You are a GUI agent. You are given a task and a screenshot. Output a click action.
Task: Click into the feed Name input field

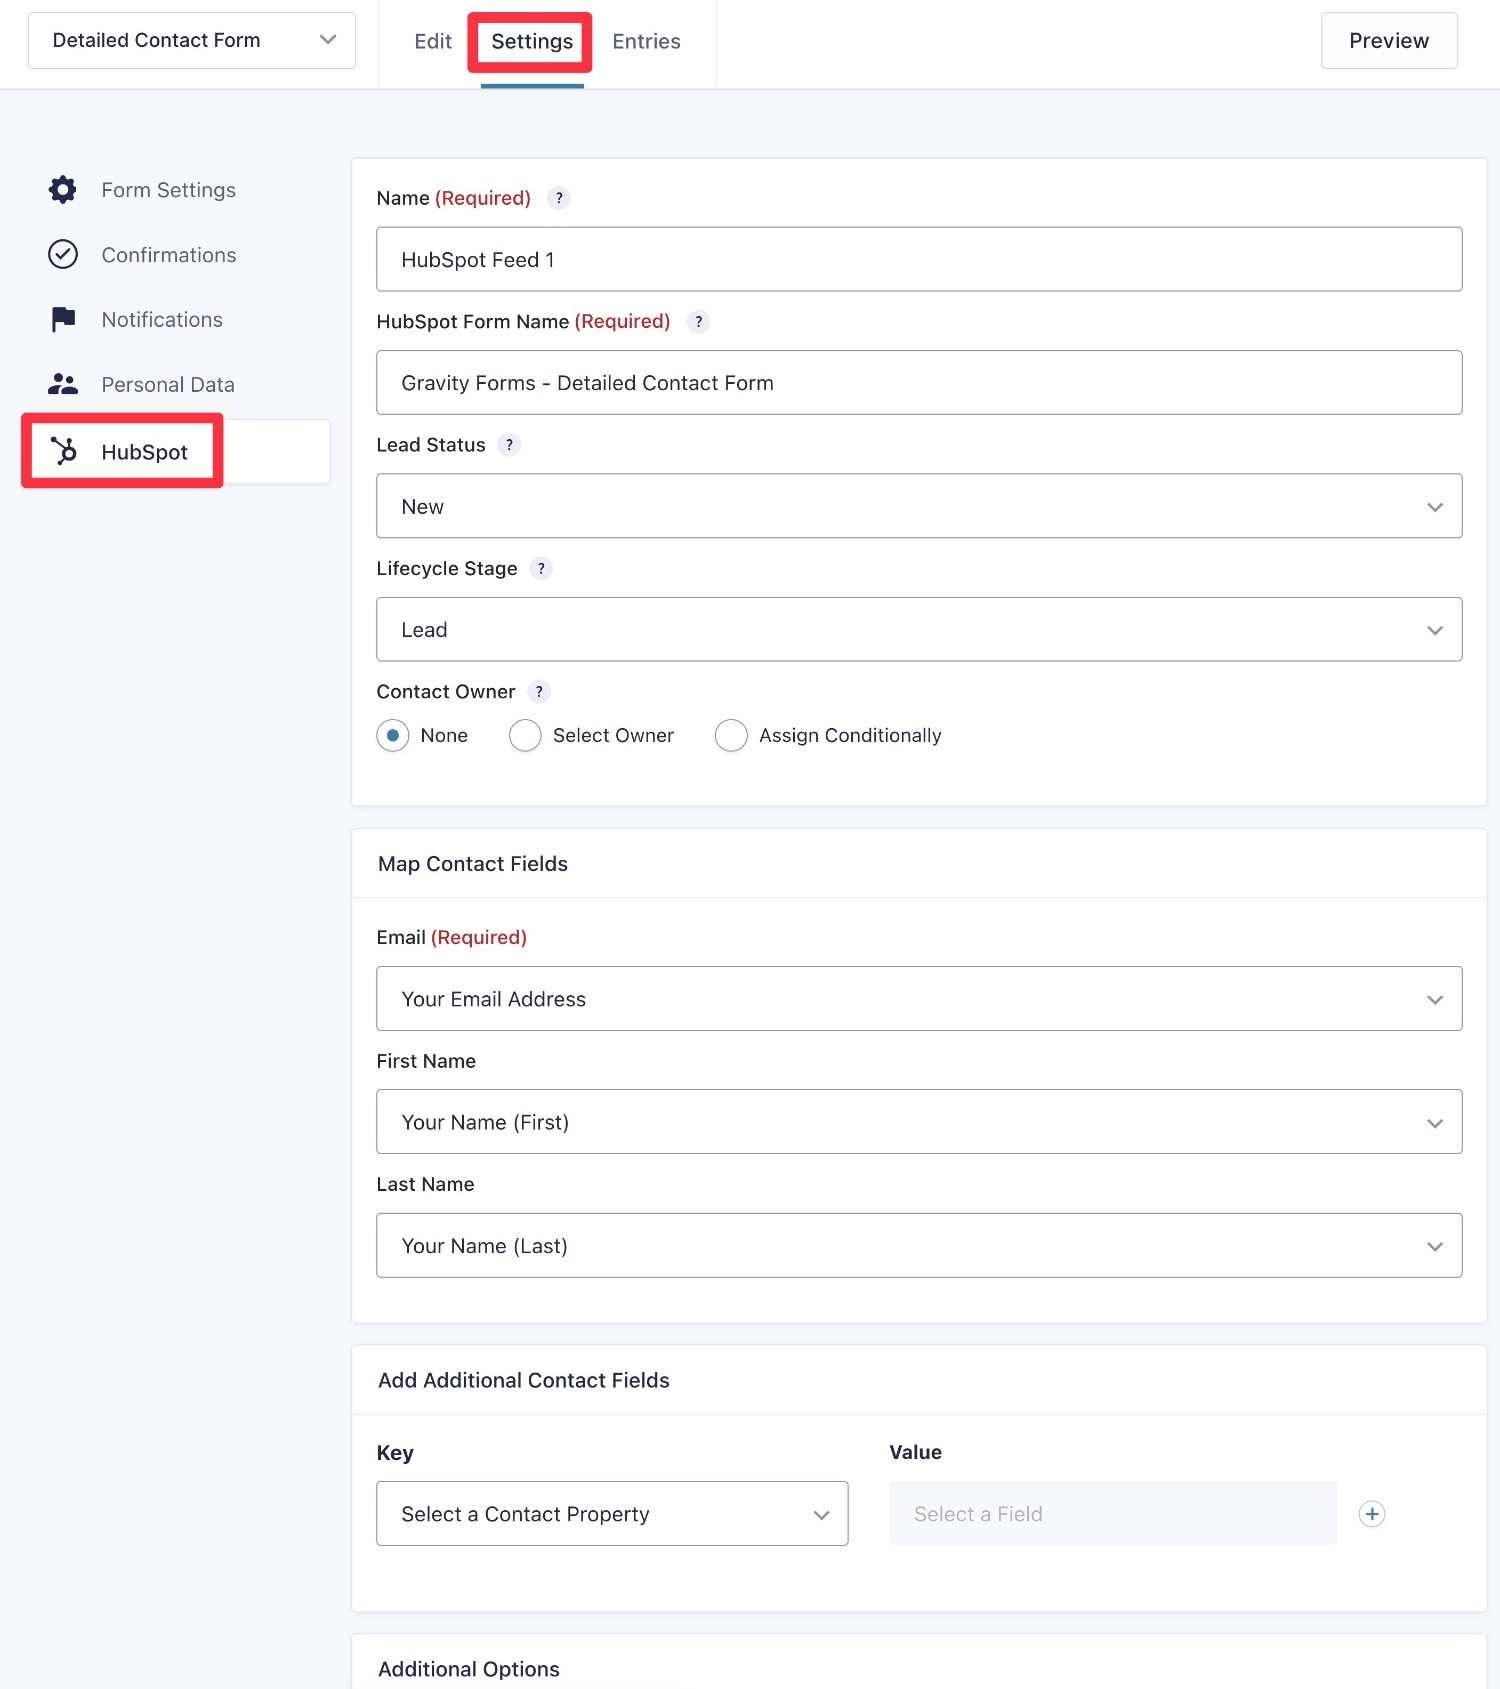[919, 259]
